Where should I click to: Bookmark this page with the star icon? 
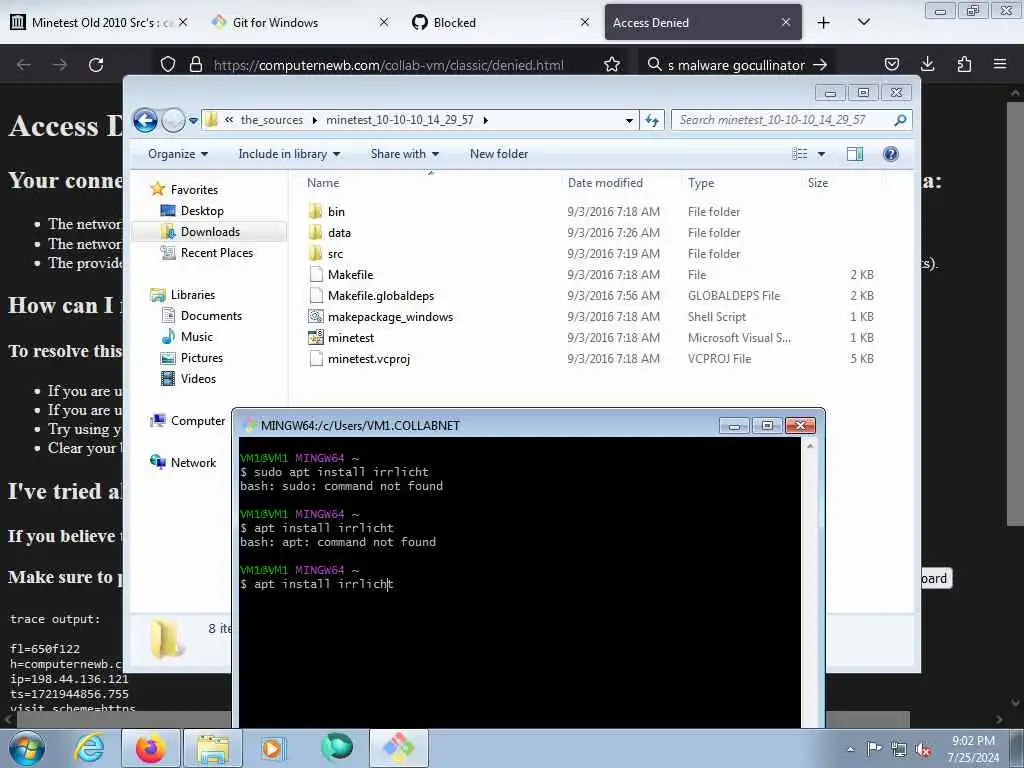[x=612, y=65]
